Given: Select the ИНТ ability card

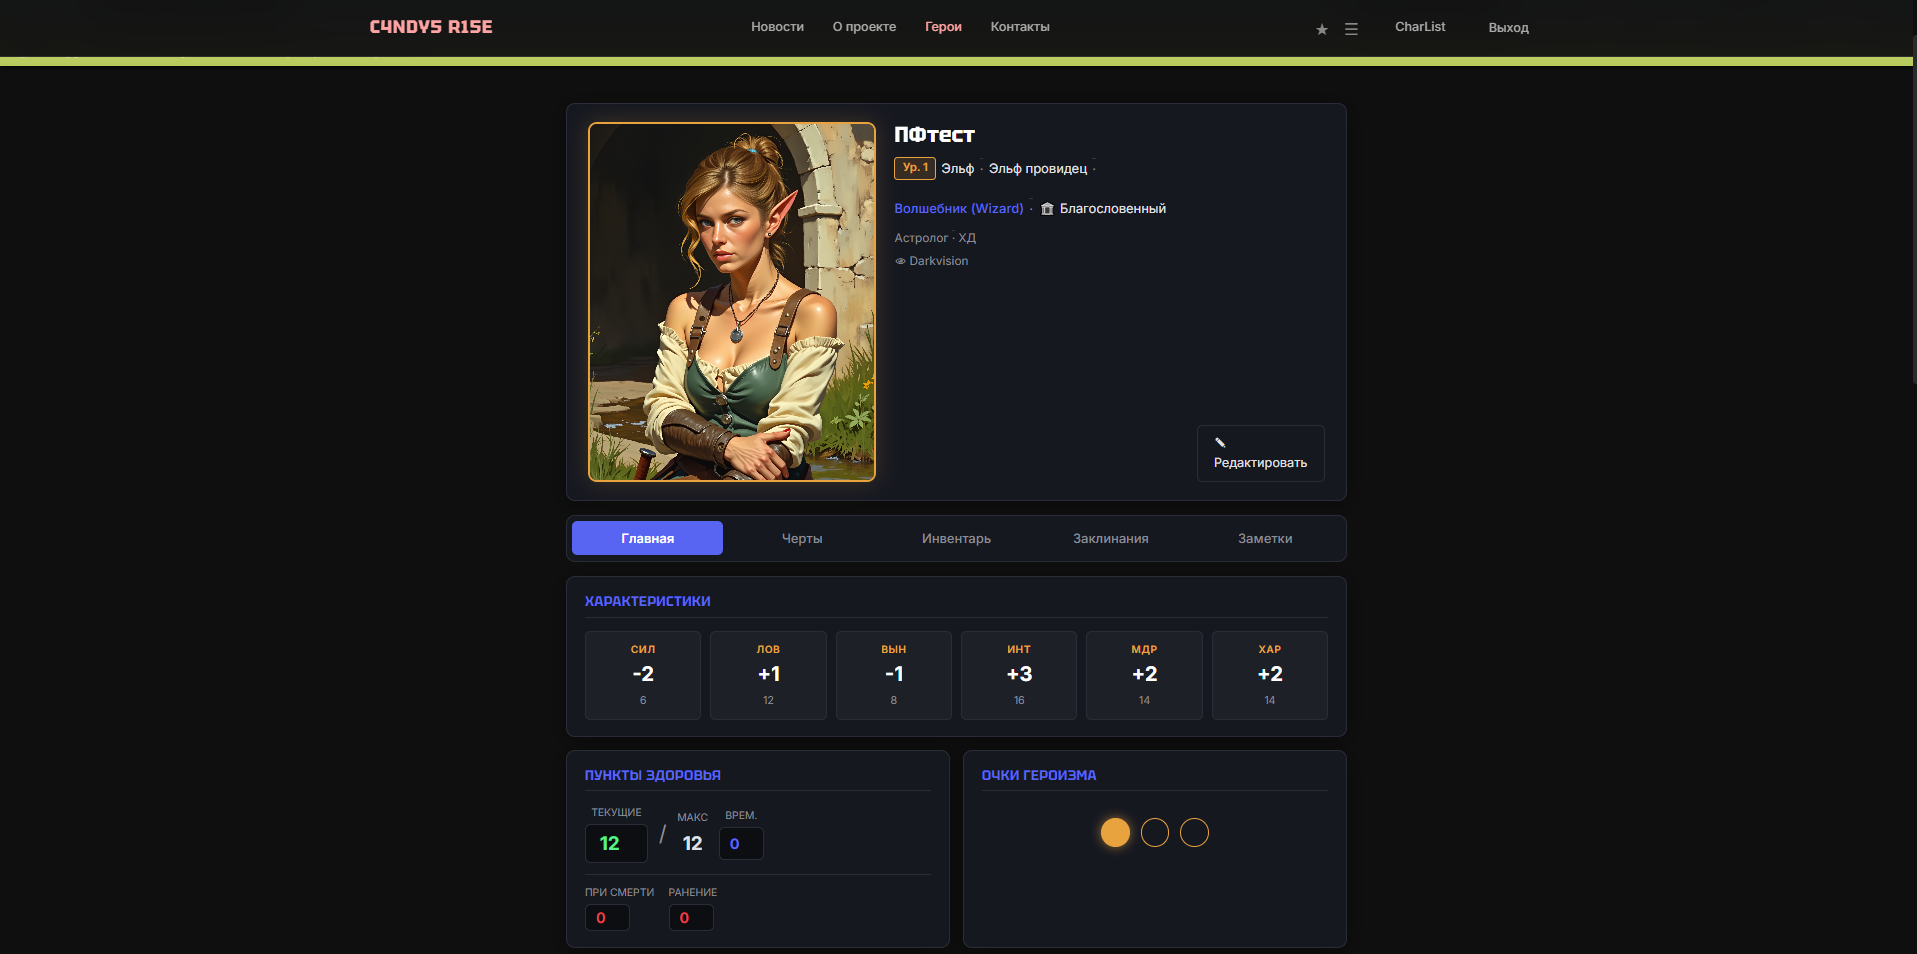Looking at the screenshot, I should [x=1019, y=675].
